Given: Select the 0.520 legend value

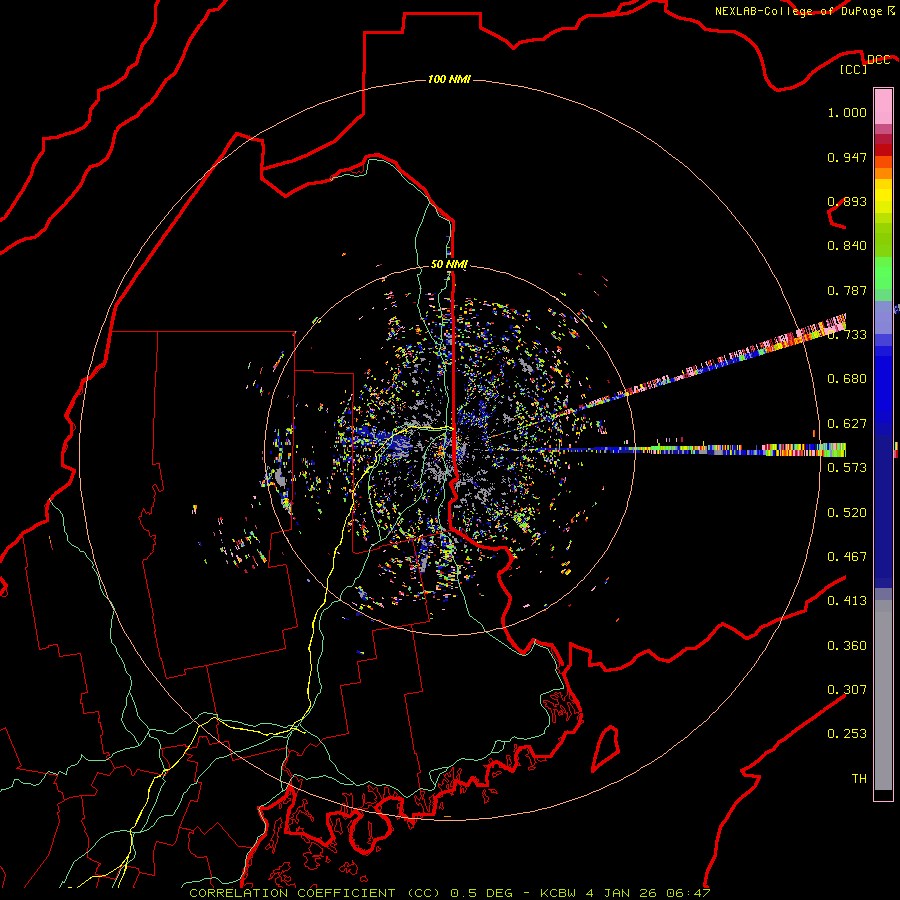Looking at the screenshot, I should 847,513.
